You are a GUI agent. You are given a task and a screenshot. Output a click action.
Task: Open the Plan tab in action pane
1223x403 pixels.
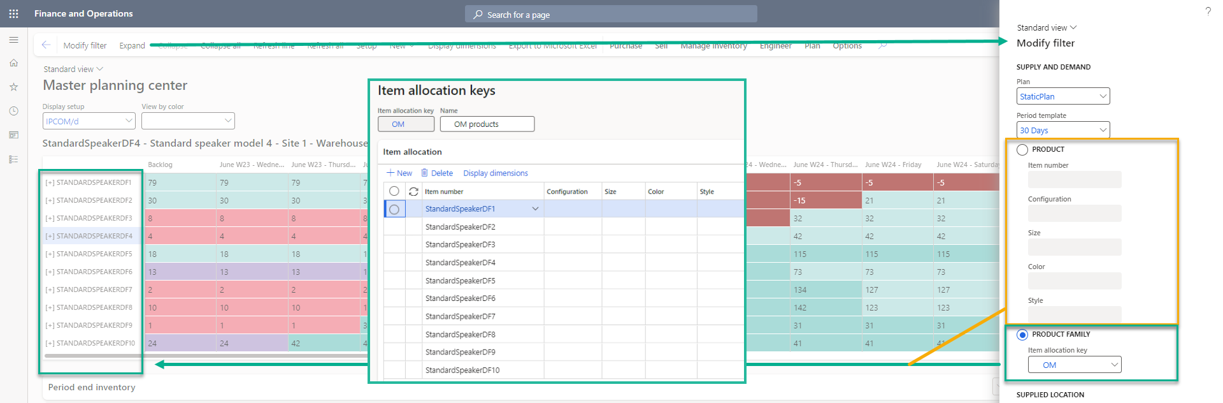(812, 46)
